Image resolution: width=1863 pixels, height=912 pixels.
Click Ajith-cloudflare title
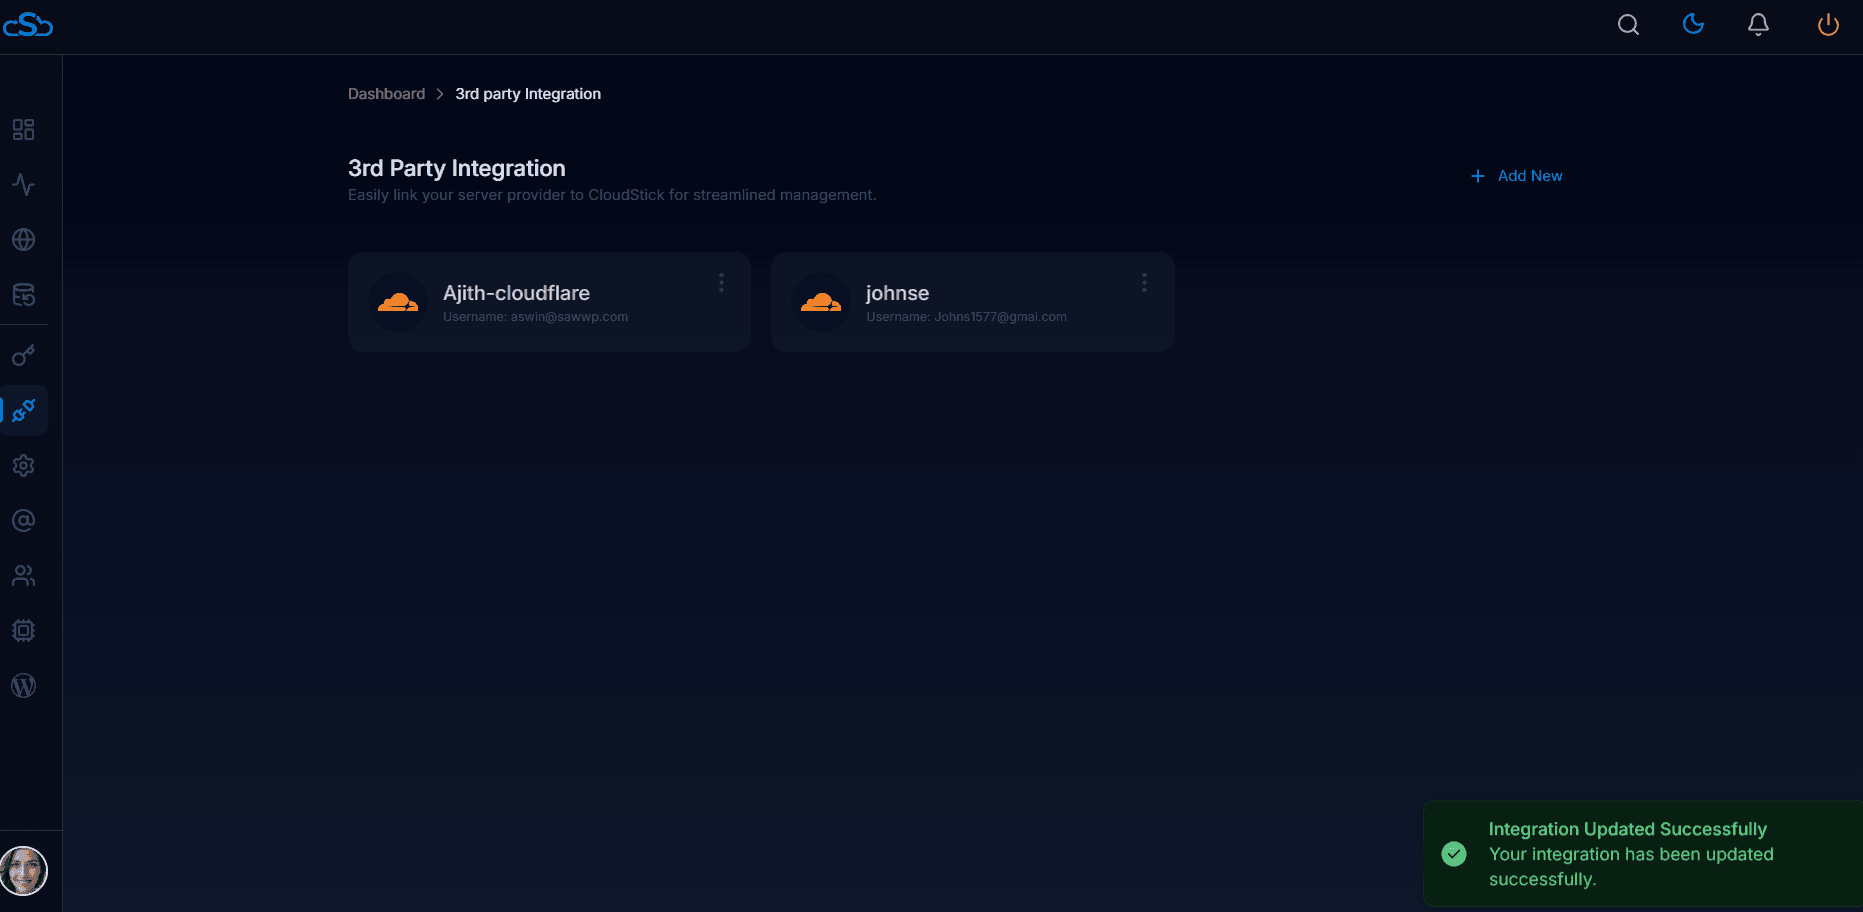(516, 293)
